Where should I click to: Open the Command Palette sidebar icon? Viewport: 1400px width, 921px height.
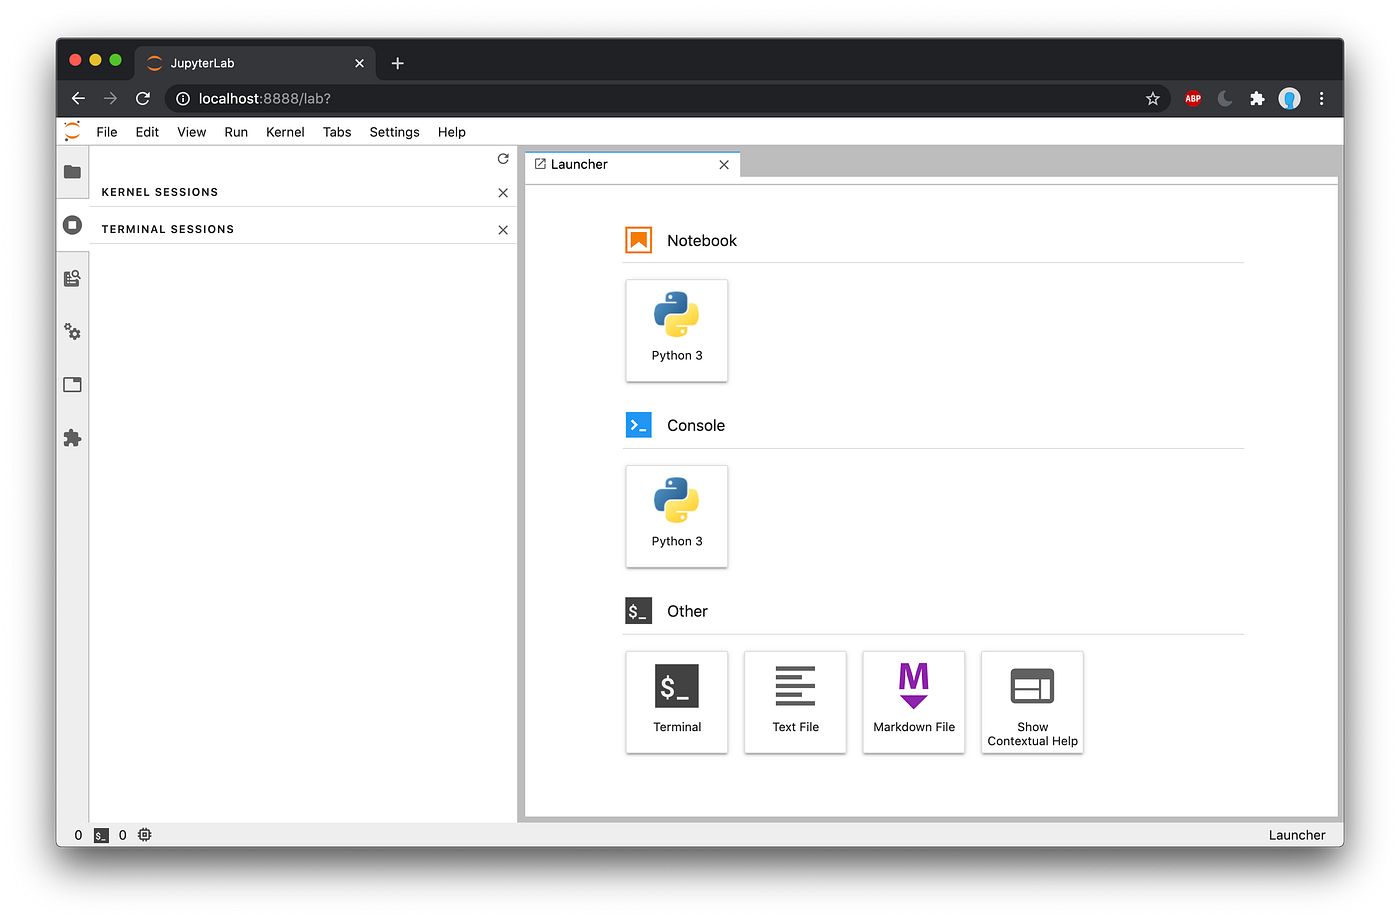click(x=72, y=278)
